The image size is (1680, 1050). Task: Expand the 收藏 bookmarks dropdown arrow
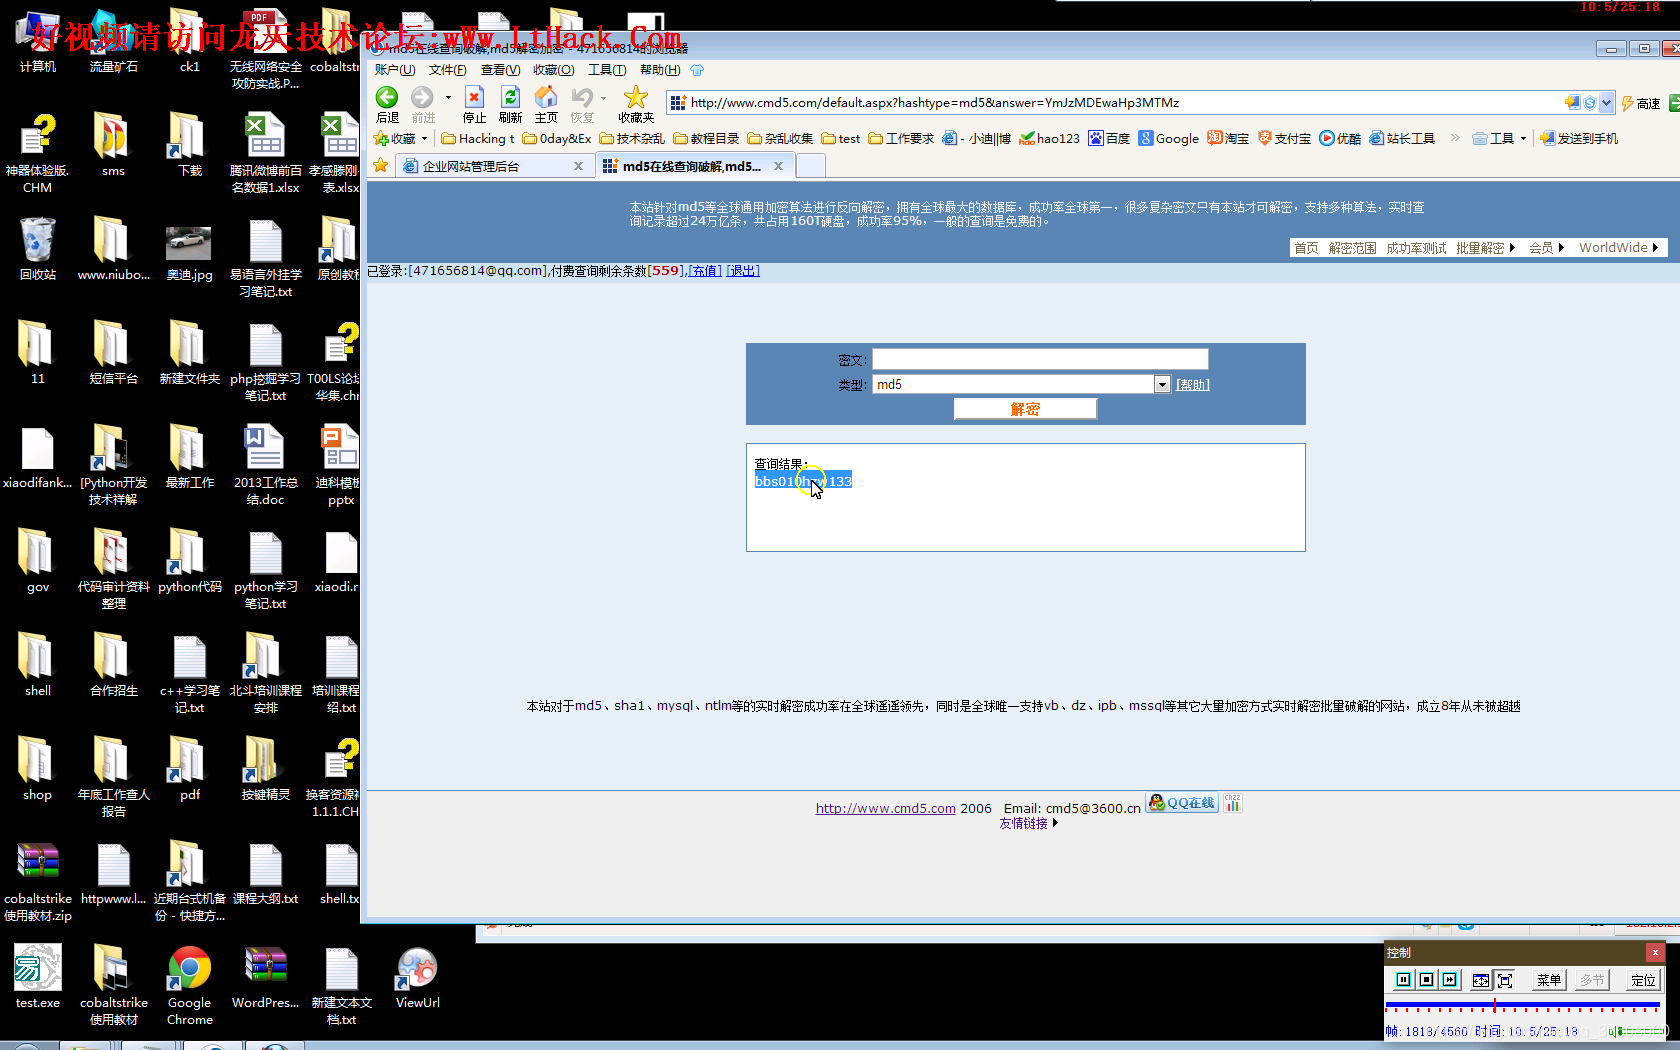click(x=425, y=139)
